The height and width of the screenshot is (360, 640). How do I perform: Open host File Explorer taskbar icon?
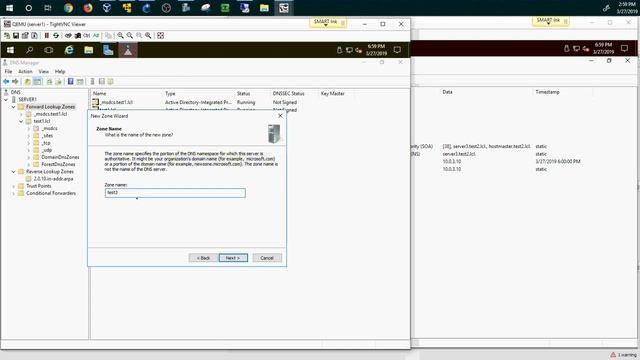(x=264, y=8)
